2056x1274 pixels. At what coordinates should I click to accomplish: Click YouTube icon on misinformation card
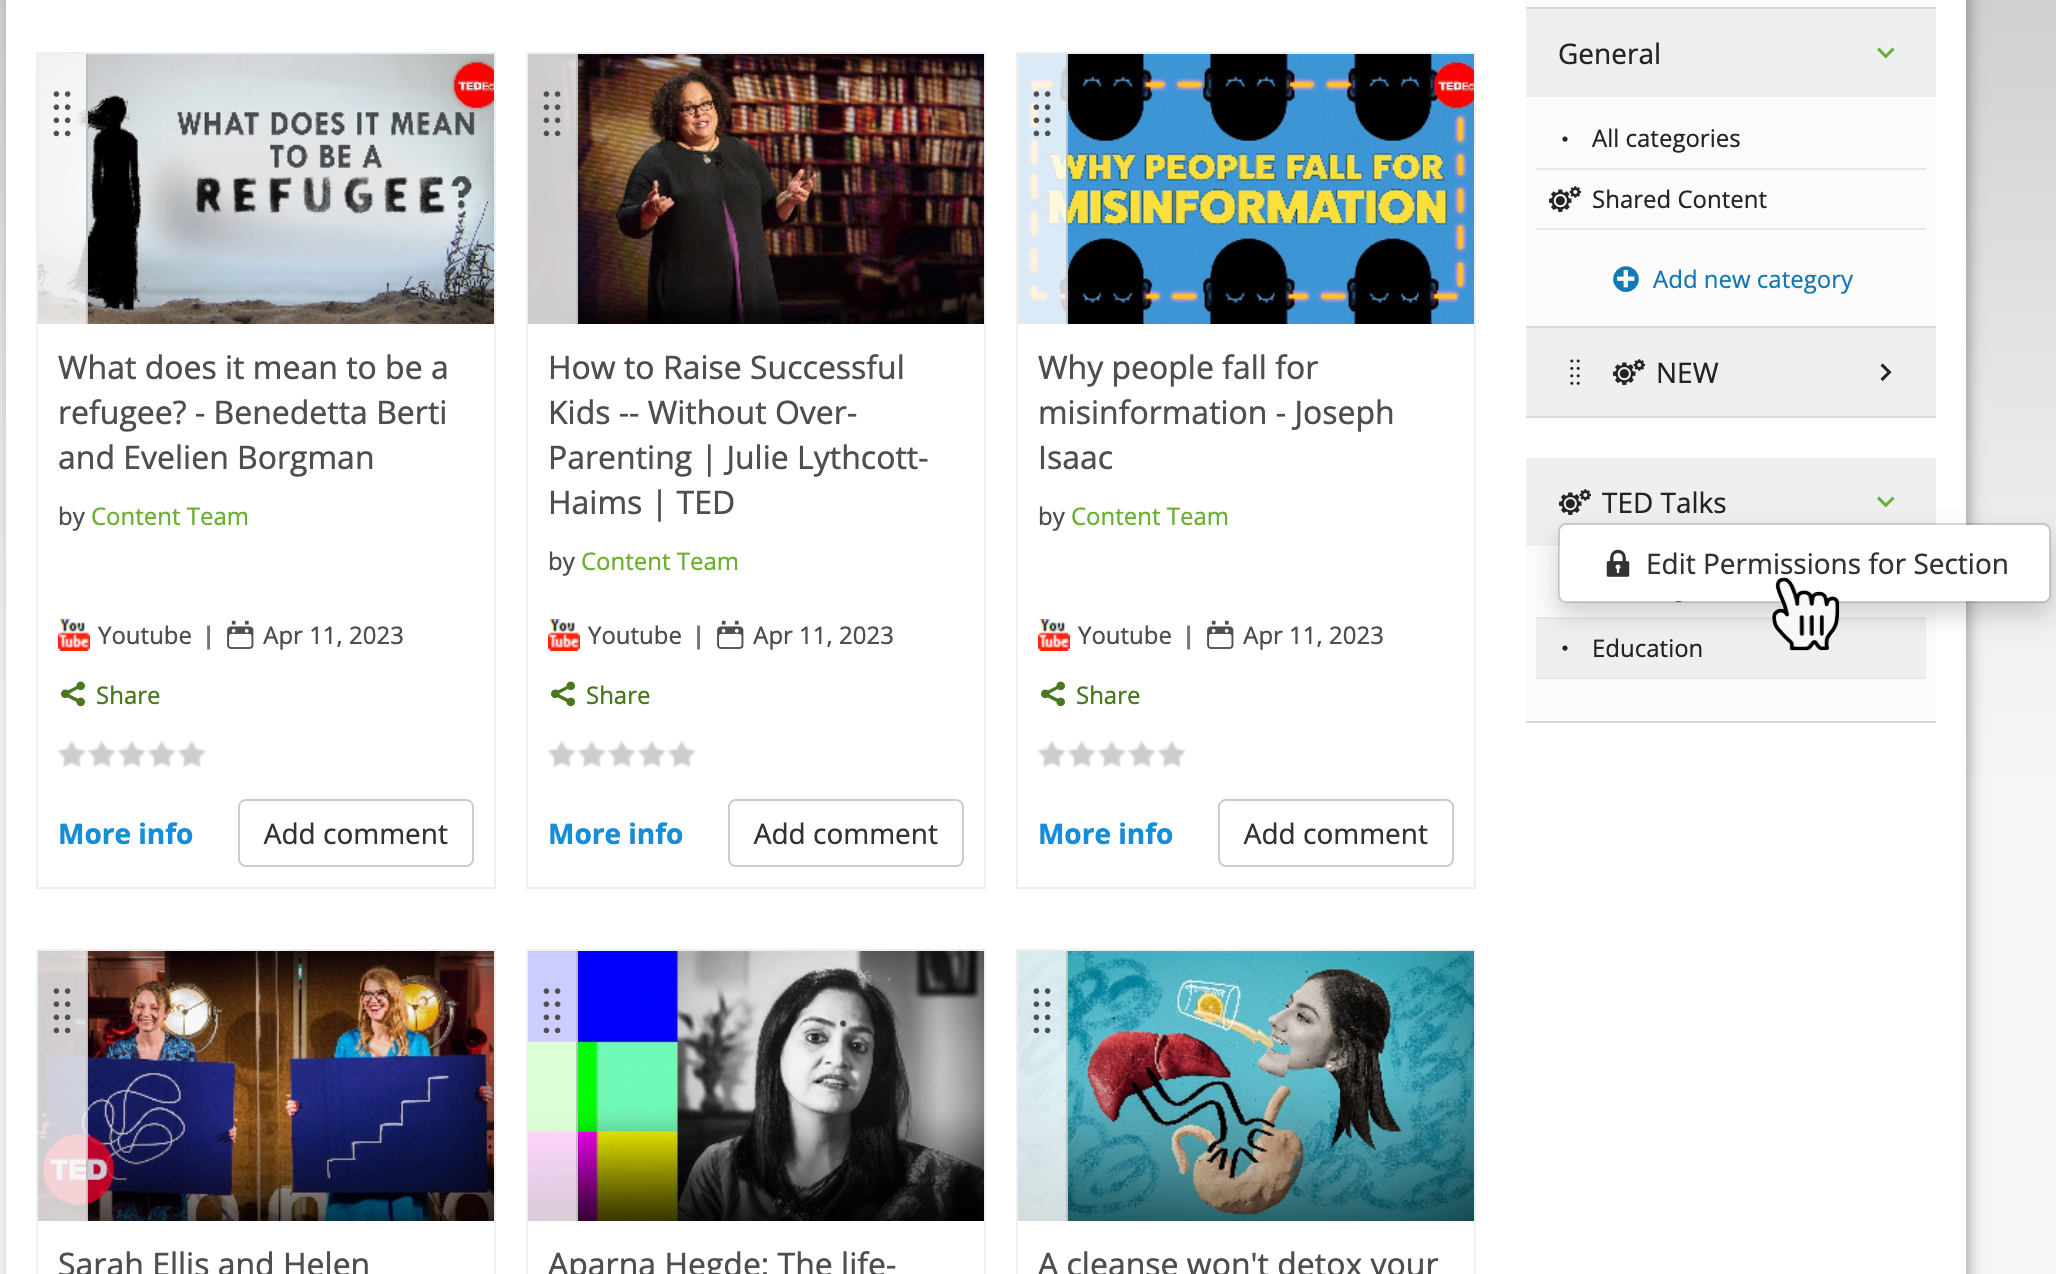coord(1054,635)
